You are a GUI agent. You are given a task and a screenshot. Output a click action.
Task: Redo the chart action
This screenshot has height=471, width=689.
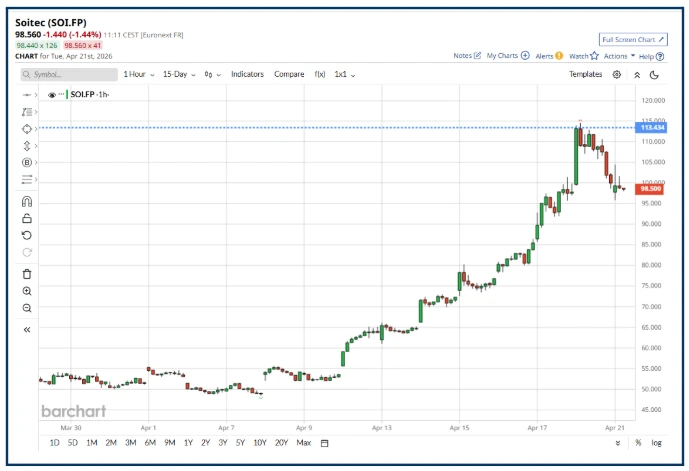(x=27, y=252)
